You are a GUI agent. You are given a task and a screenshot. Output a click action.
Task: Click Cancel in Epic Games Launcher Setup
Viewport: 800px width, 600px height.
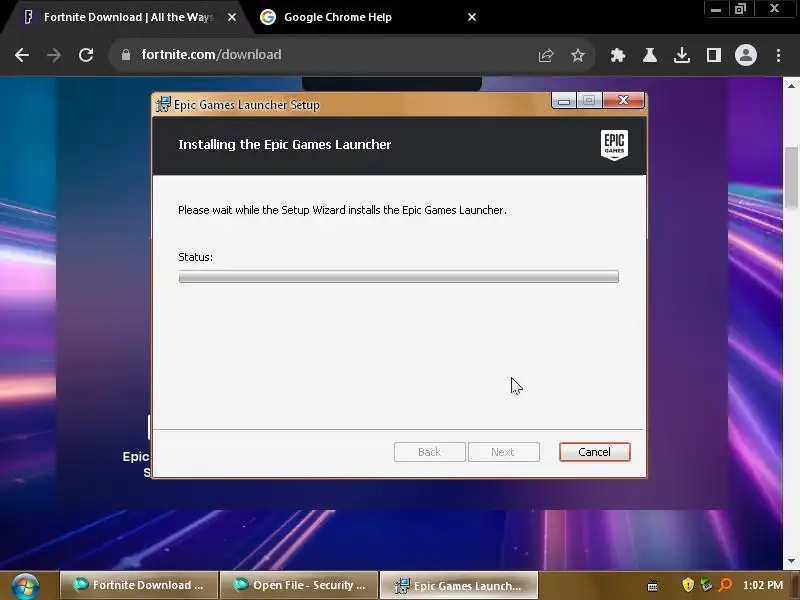pos(594,452)
